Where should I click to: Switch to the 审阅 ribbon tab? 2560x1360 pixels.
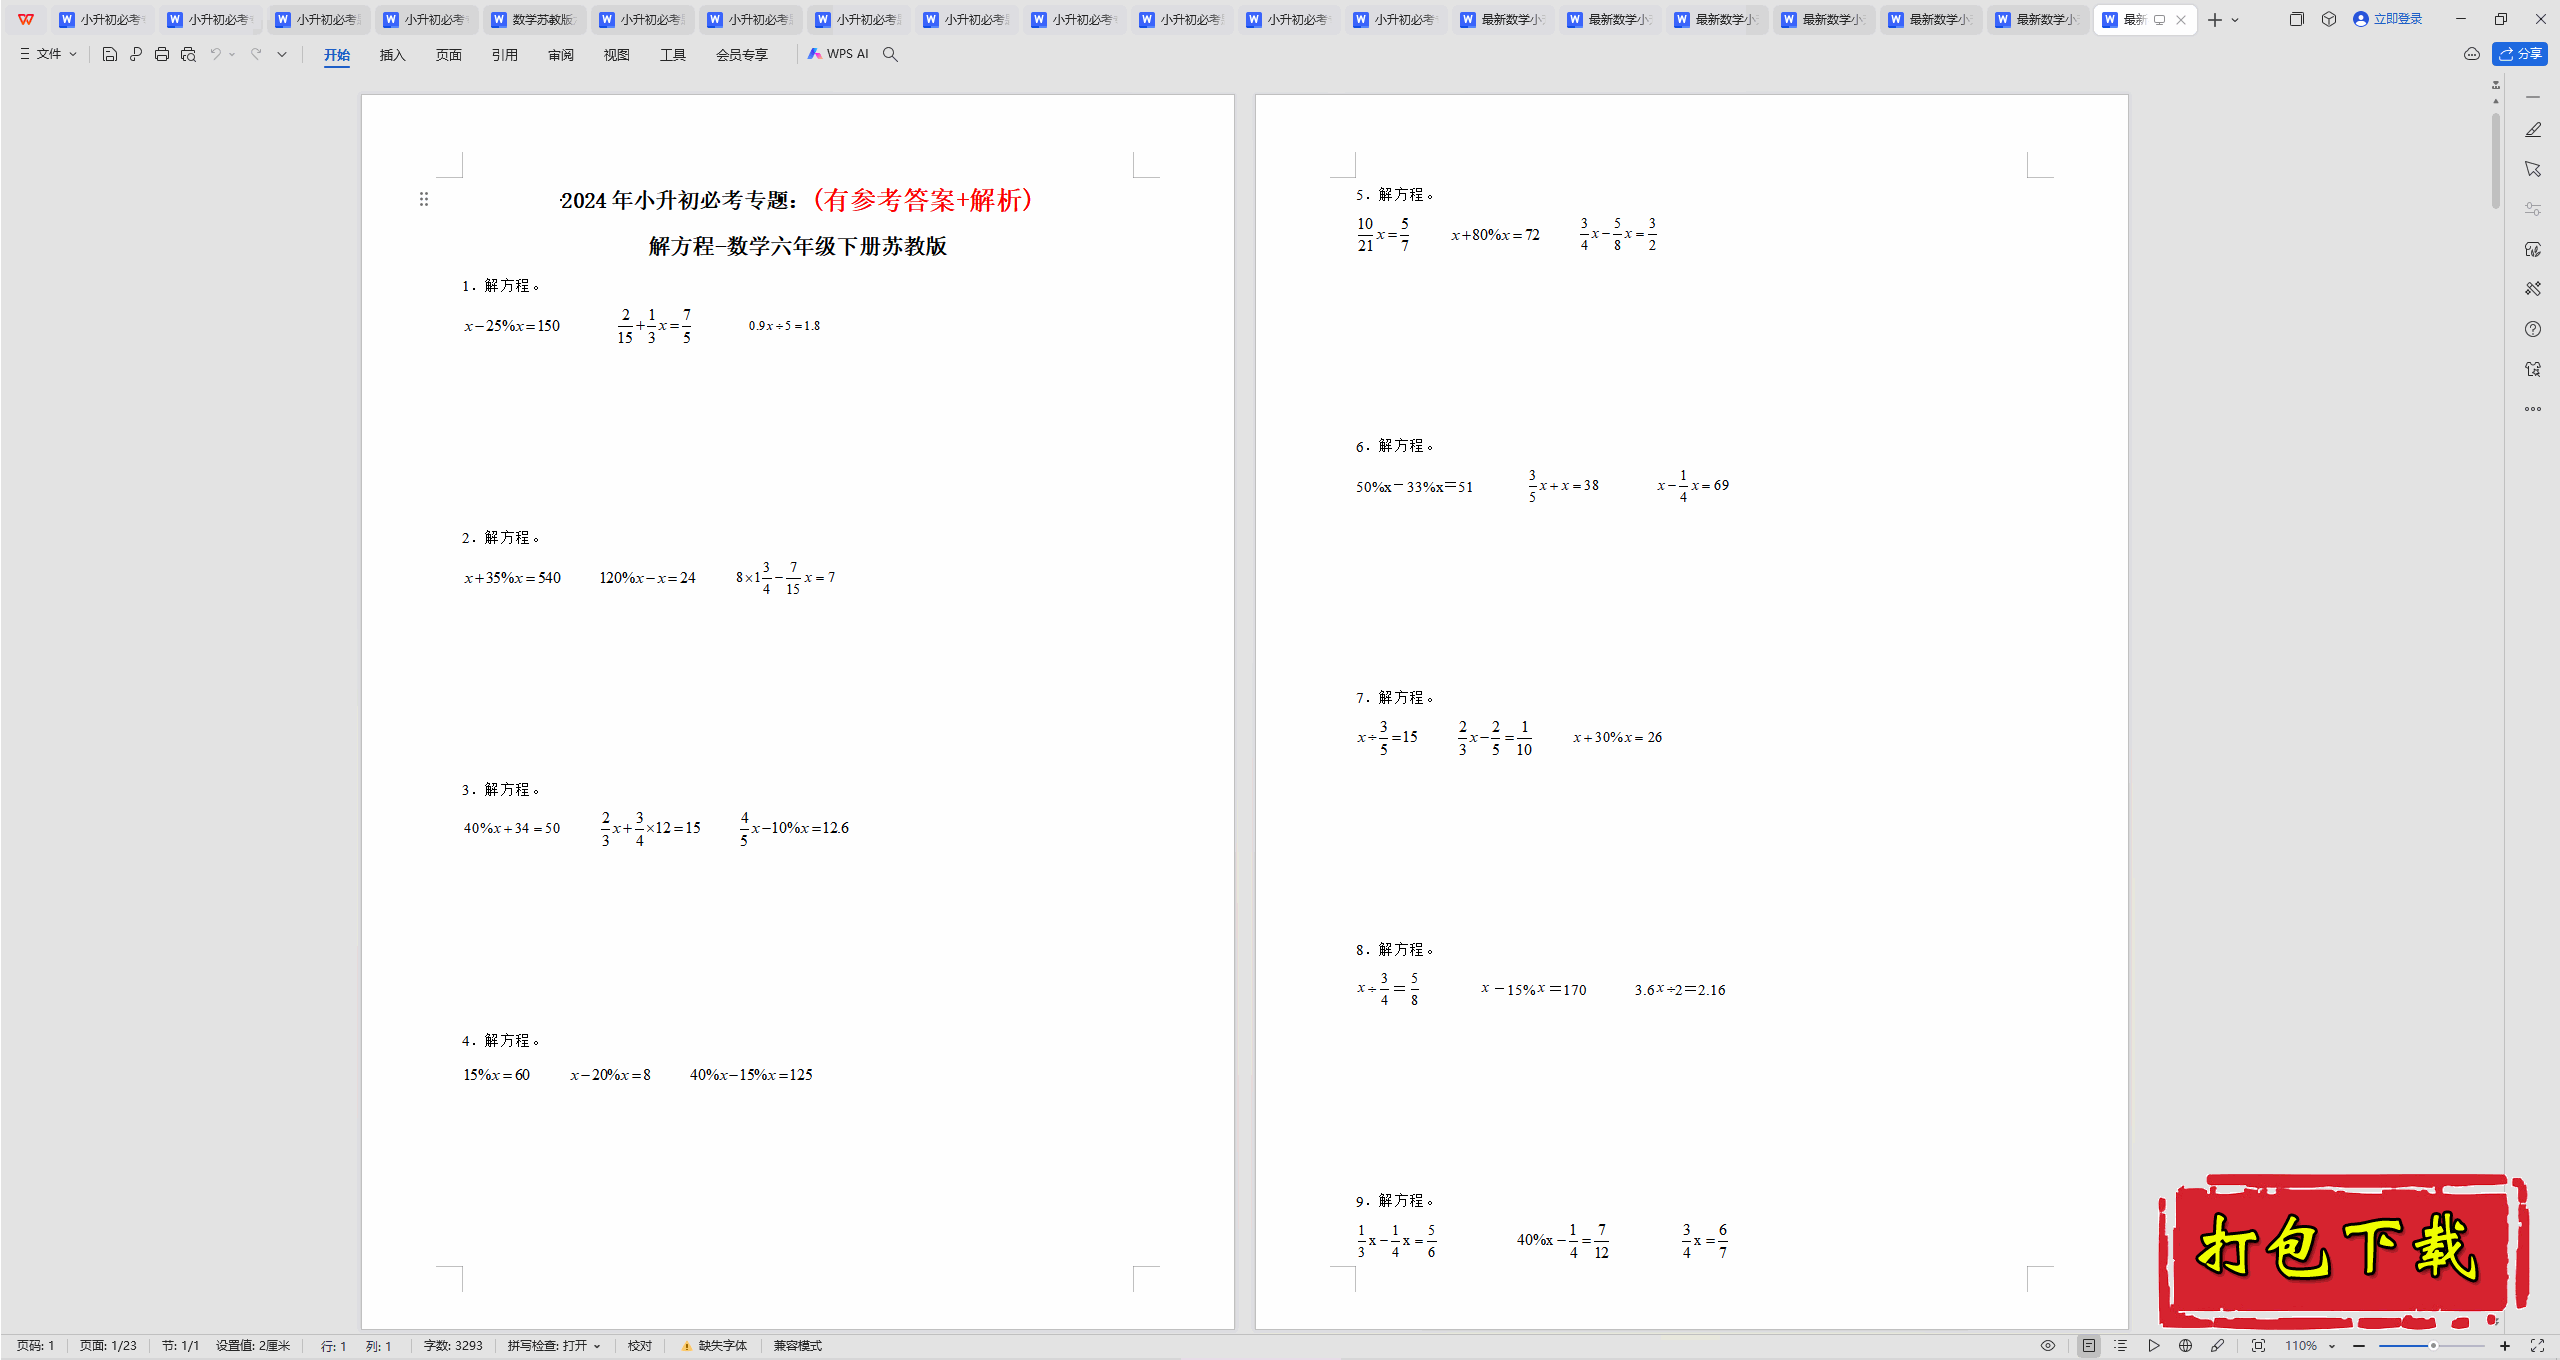[x=561, y=55]
